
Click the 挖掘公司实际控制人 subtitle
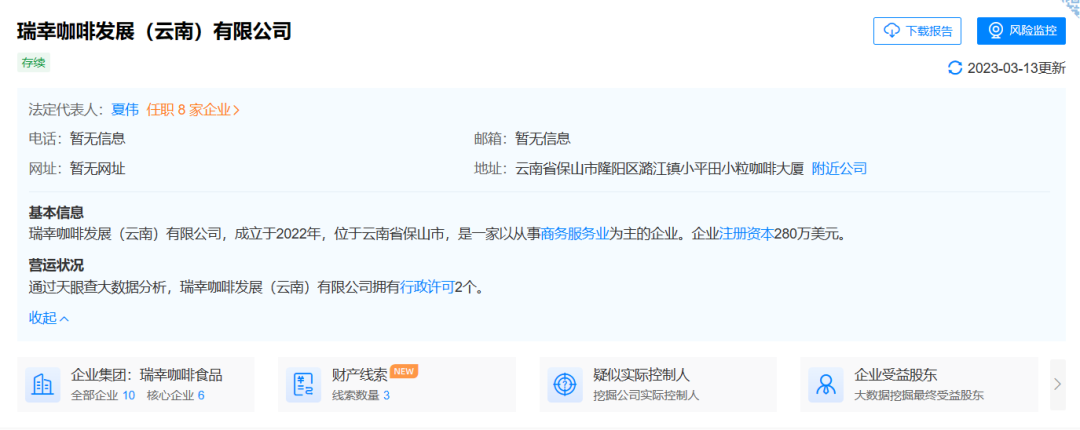pos(646,396)
